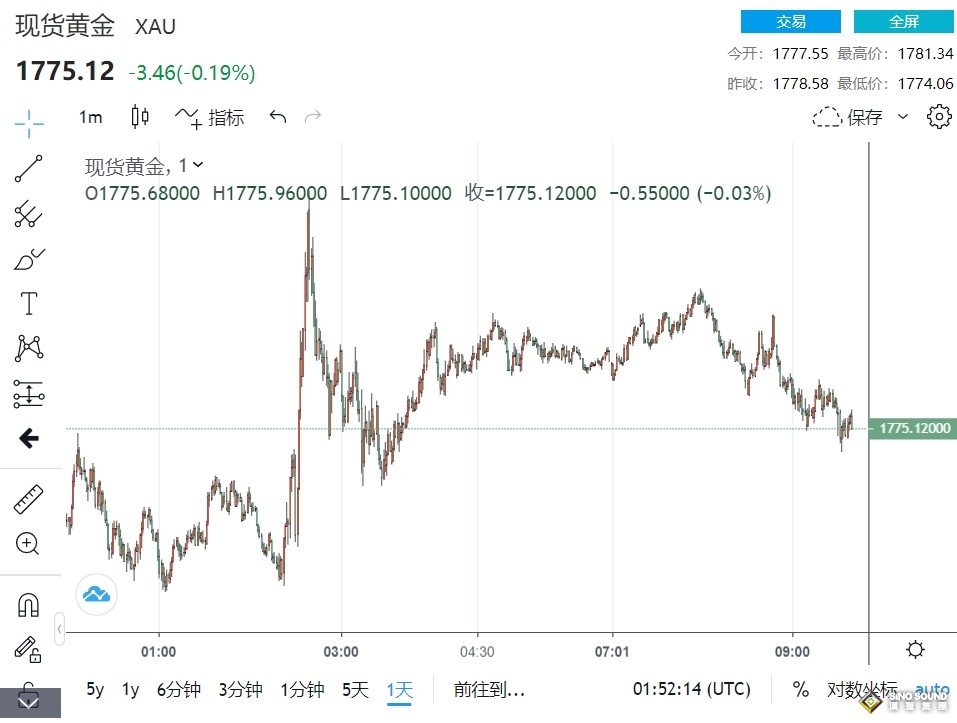957x723 pixels.
Task: Open the pattern drawing tool
Action: click(x=29, y=349)
